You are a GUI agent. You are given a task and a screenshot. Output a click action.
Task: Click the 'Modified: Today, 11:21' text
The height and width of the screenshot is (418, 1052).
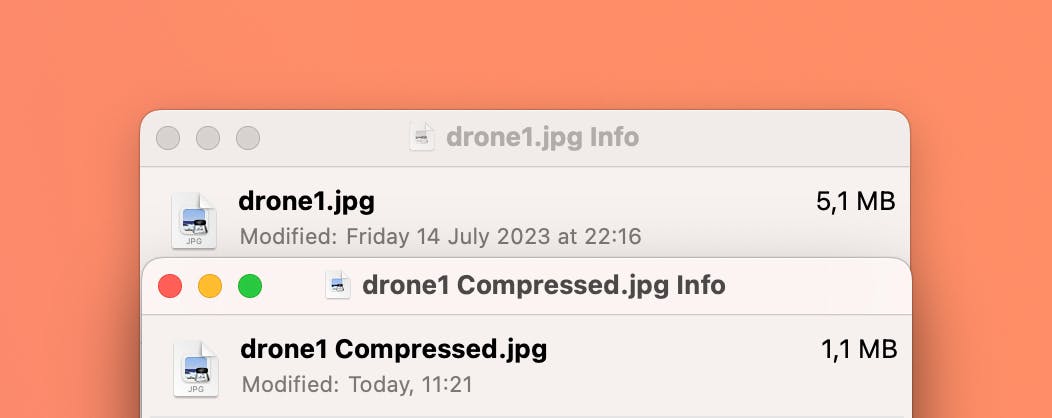tap(357, 384)
